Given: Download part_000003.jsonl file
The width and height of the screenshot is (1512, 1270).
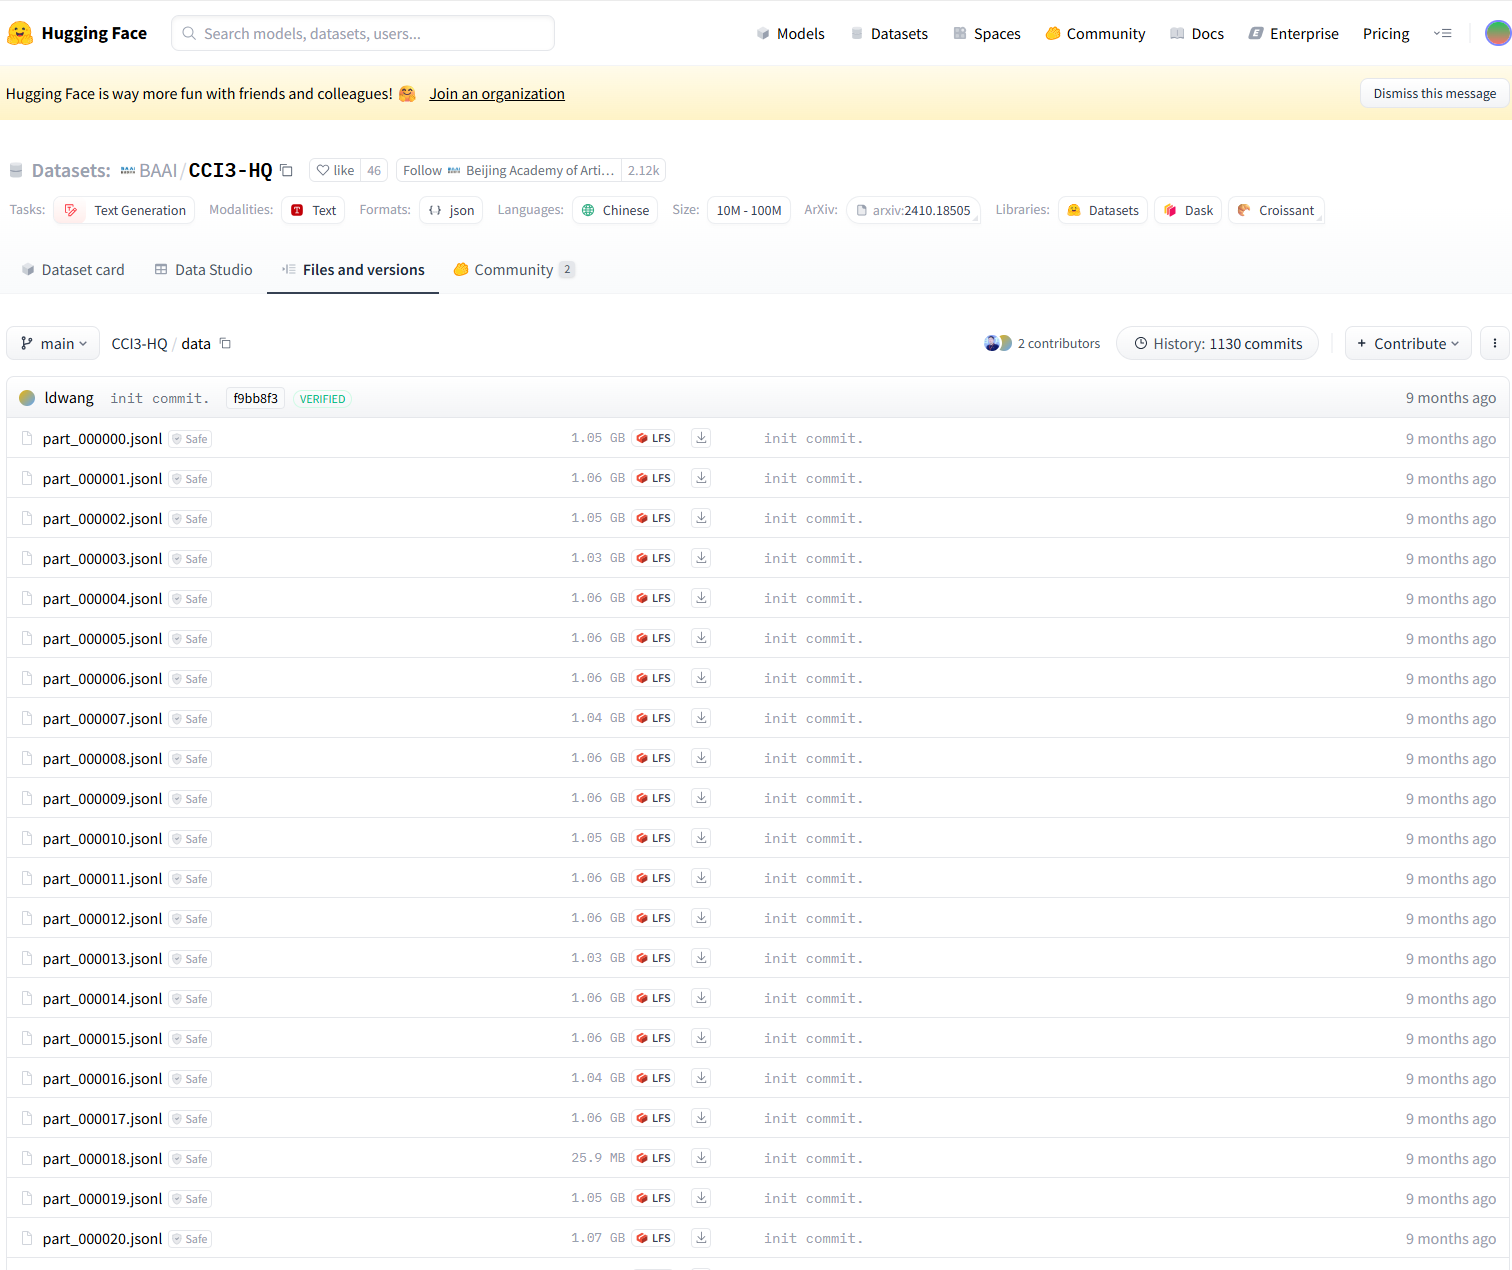Looking at the screenshot, I should click(702, 558).
